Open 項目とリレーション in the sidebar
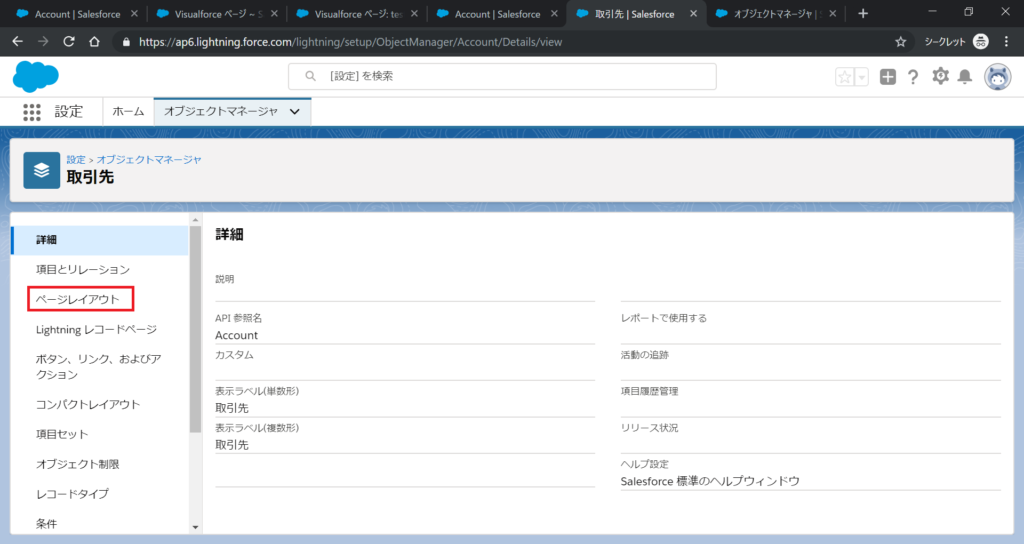This screenshot has width=1024, height=544. [83, 269]
